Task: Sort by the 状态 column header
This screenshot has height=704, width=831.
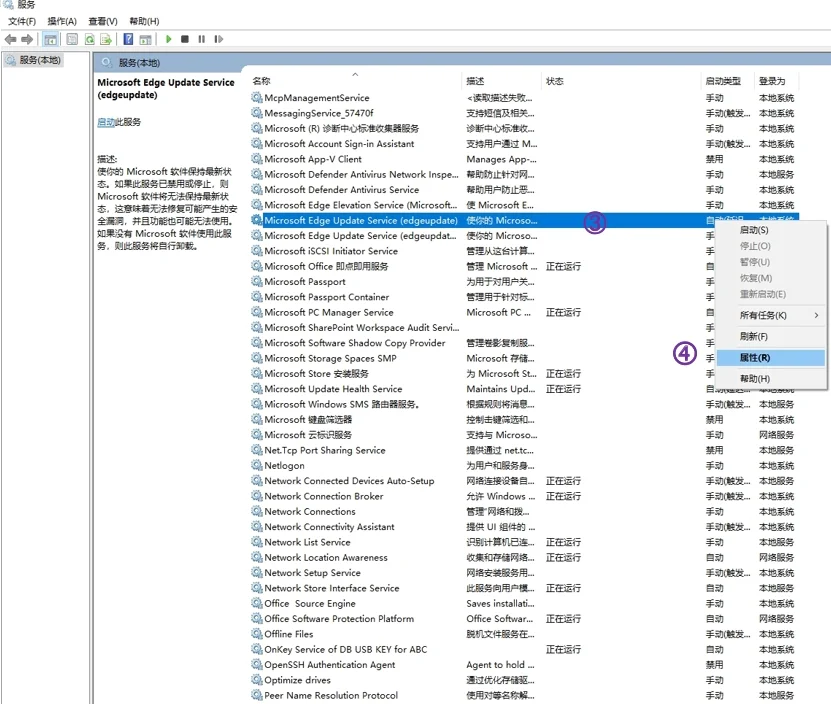Action: [622, 81]
